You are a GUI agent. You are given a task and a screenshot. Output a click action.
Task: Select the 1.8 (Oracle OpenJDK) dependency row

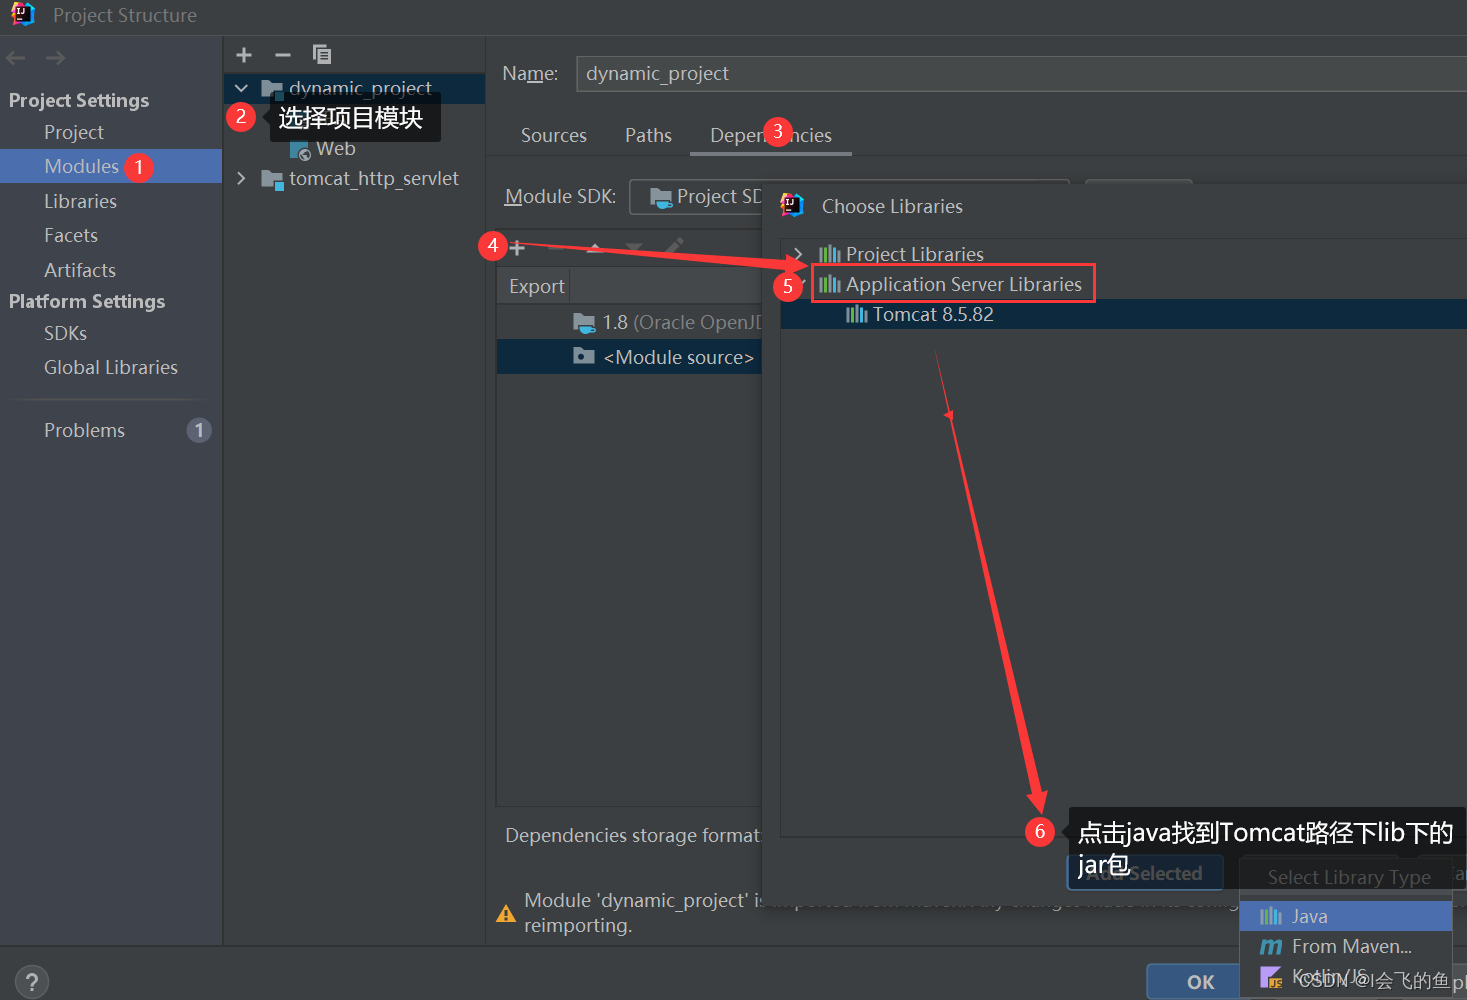pyautogui.click(x=629, y=322)
